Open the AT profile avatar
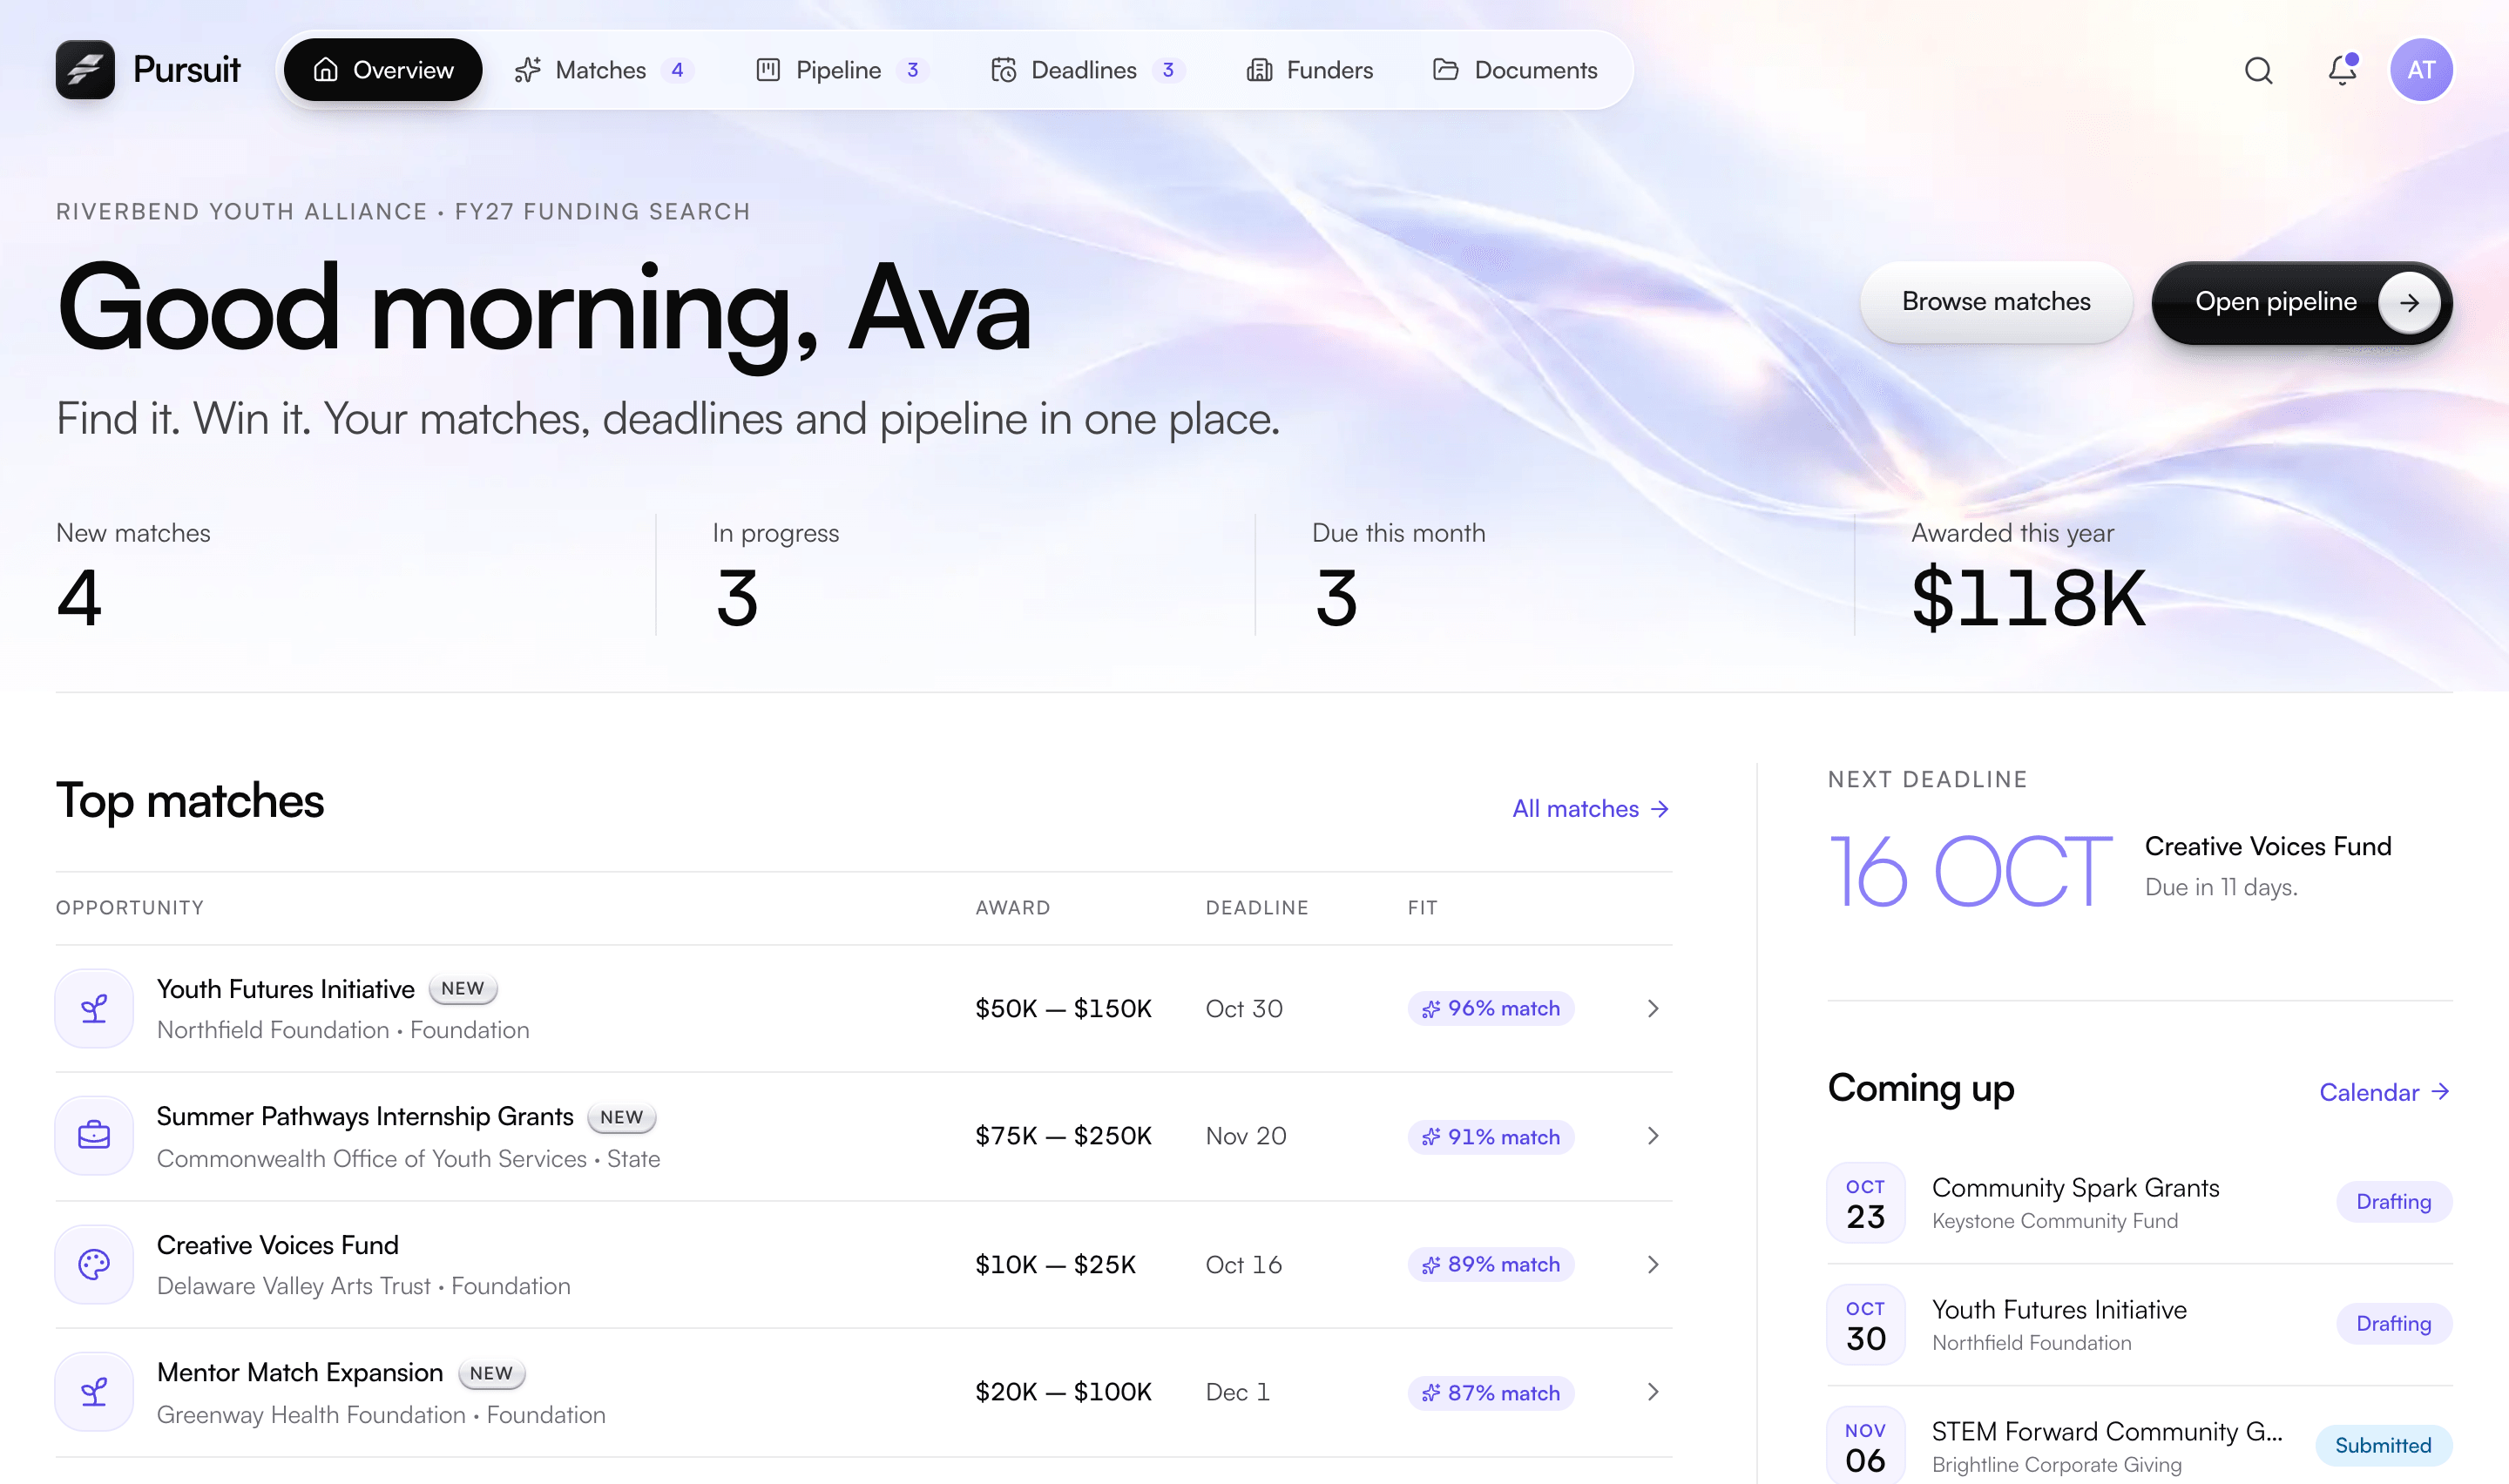Viewport: 2509px width, 1484px height. point(2421,70)
